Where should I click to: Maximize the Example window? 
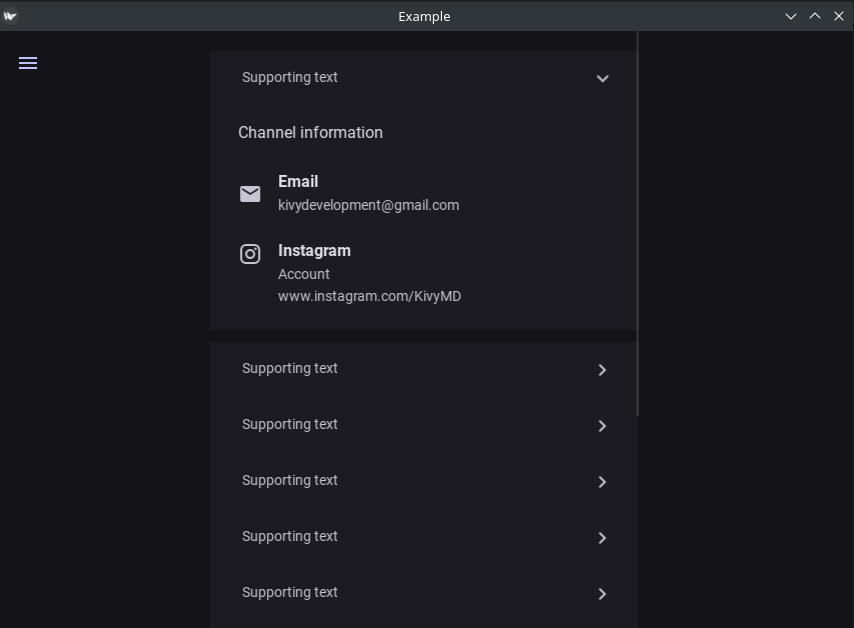coord(815,16)
